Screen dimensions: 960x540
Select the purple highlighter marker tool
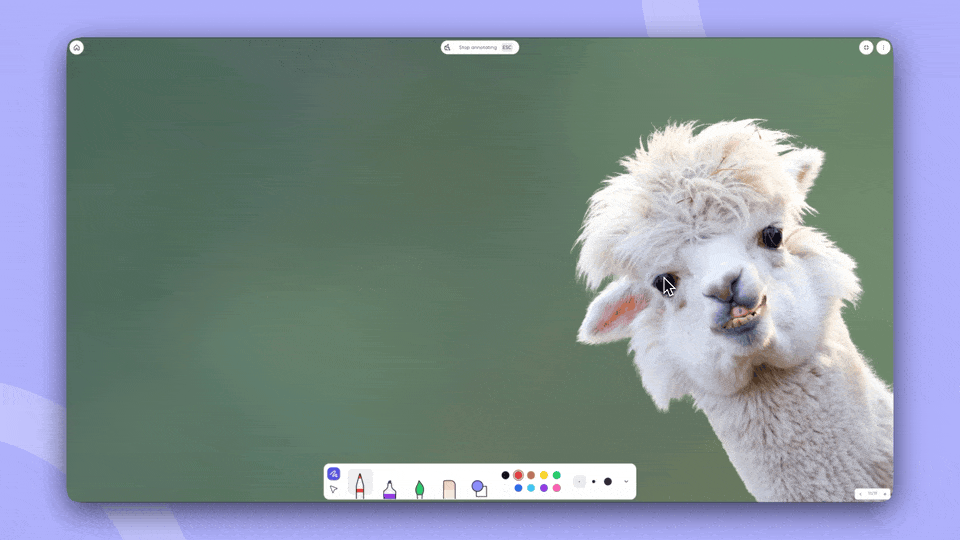pos(389,489)
